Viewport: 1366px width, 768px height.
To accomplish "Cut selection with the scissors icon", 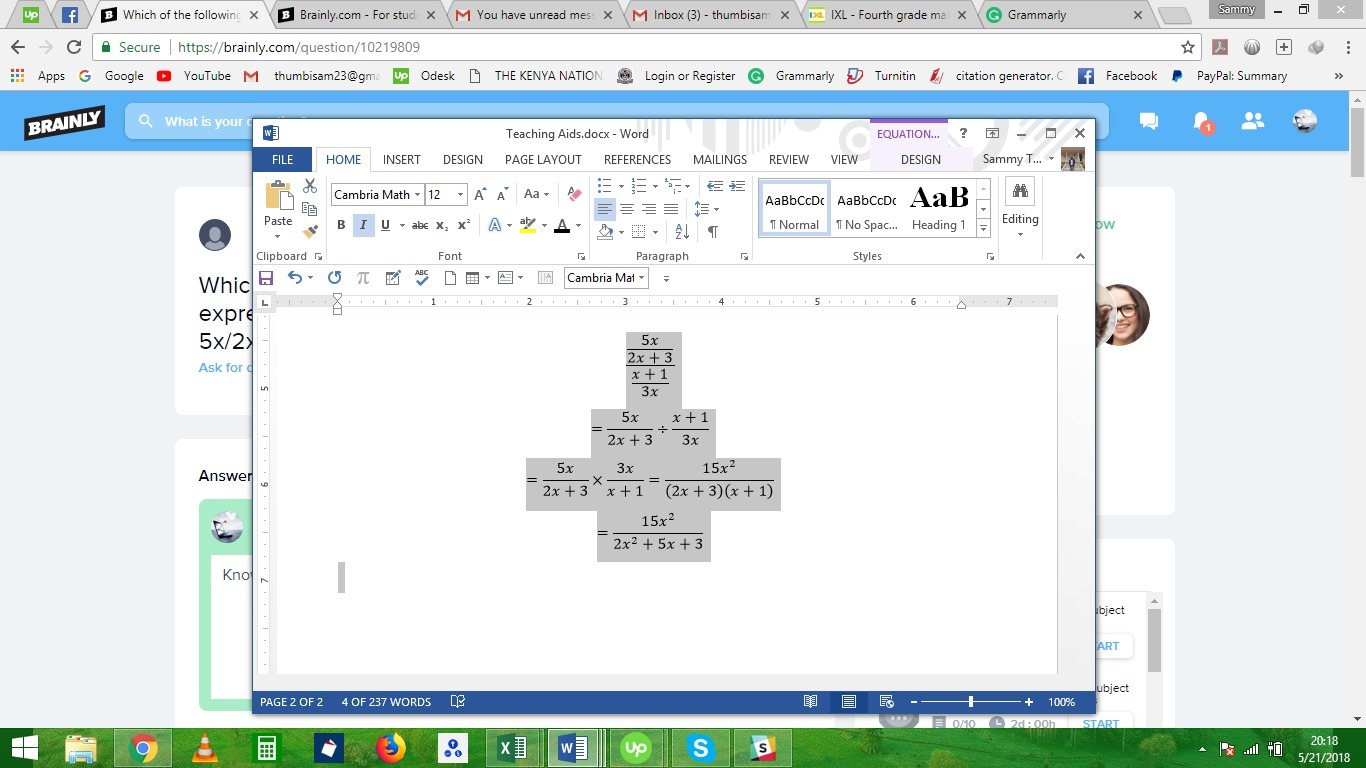I will tap(310, 186).
